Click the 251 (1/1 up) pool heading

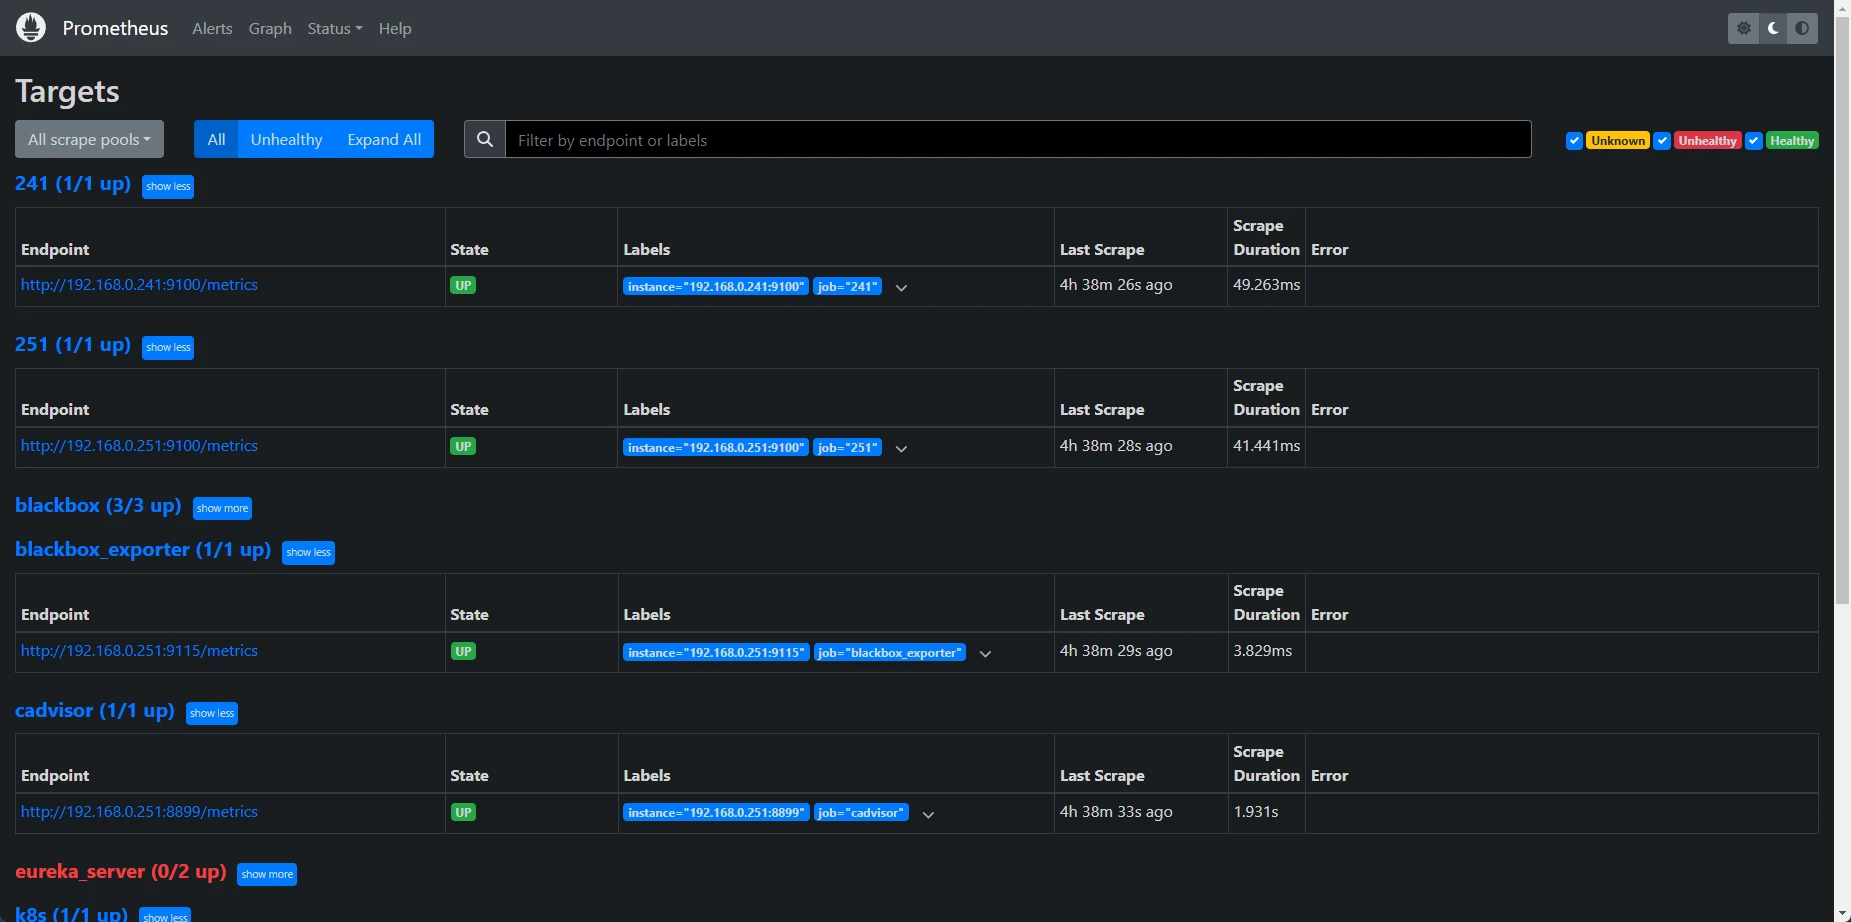73,344
